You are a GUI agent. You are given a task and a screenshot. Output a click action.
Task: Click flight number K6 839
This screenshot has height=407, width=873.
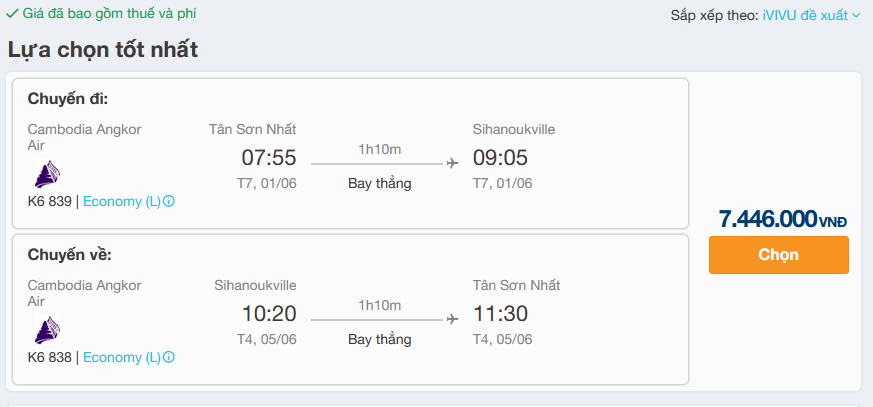[50, 202]
